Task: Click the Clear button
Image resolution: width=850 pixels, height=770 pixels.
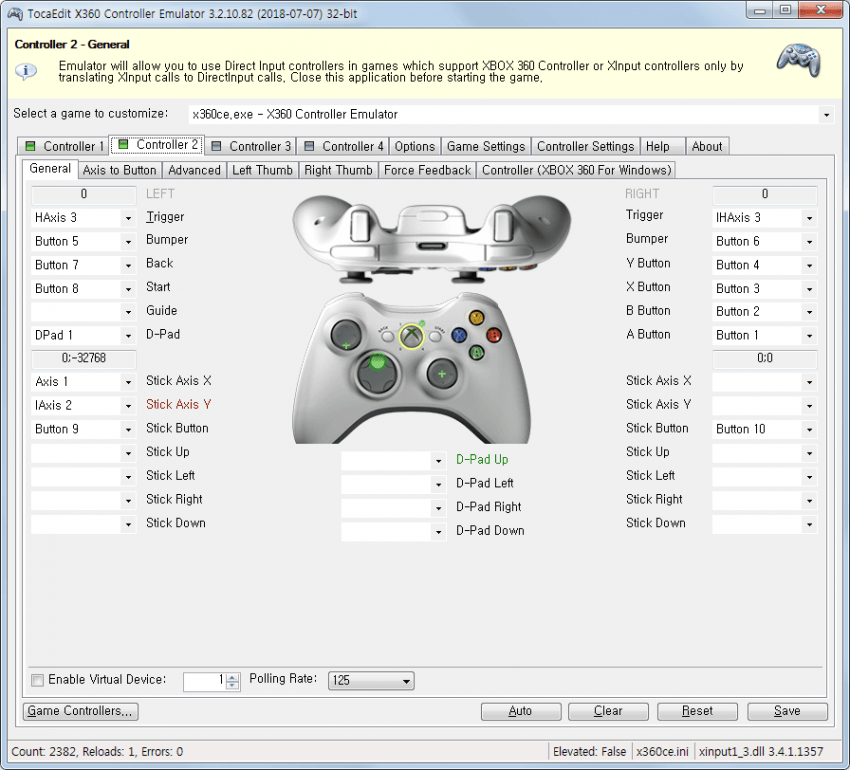Action: (x=608, y=711)
